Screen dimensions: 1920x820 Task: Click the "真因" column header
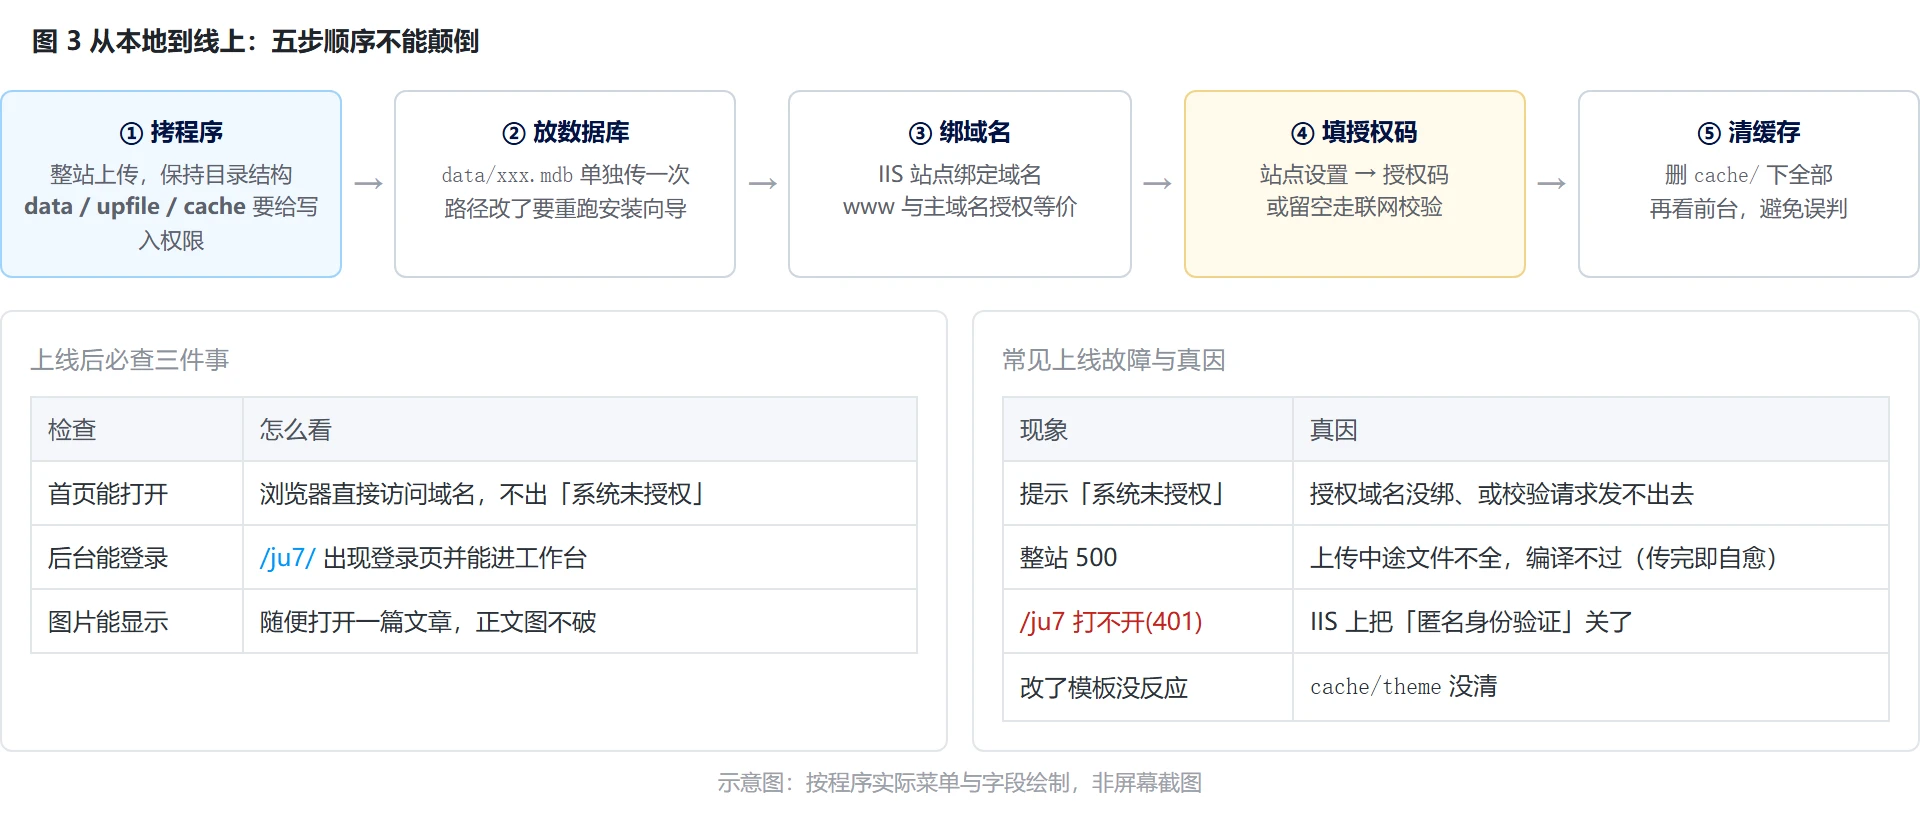click(x=1591, y=430)
